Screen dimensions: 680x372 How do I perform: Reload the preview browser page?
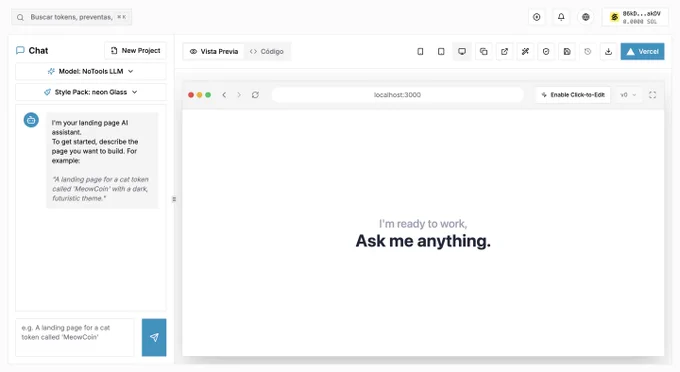tap(255, 95)
